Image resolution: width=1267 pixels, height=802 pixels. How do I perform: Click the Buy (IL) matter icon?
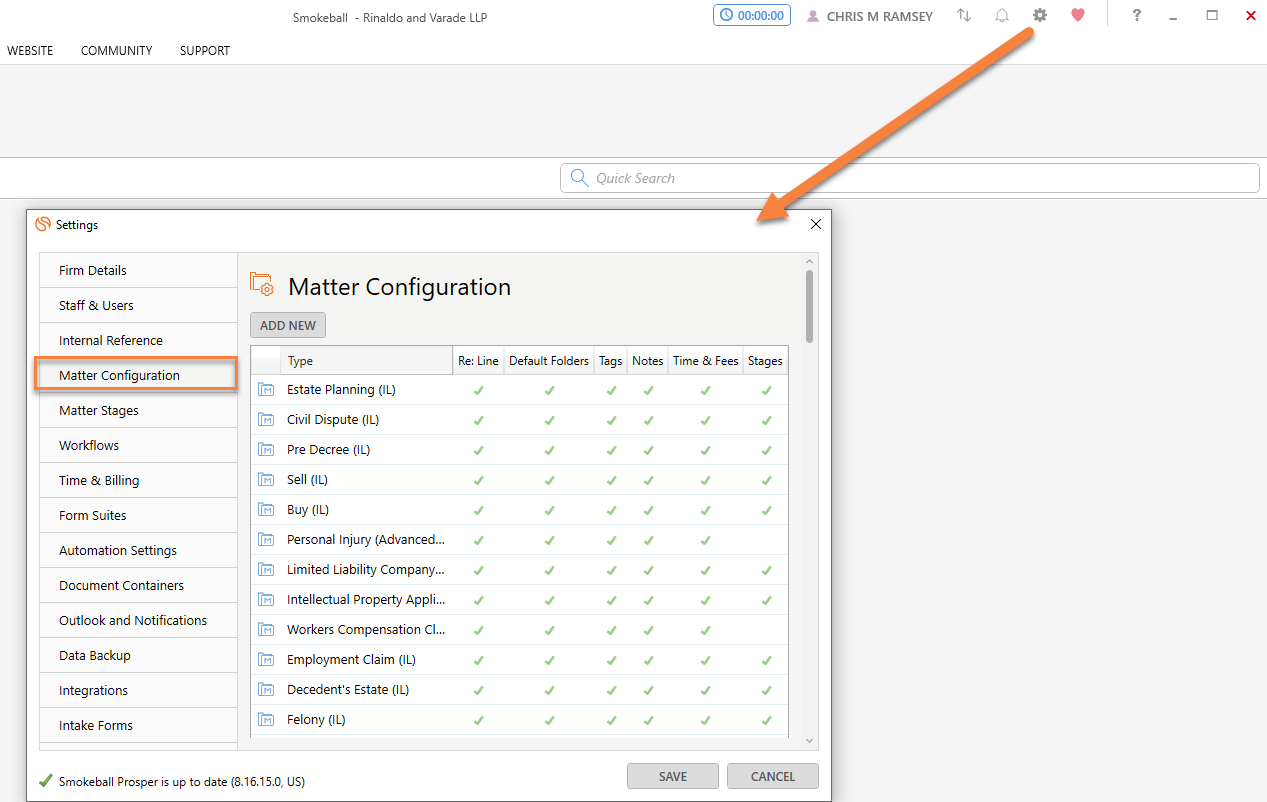[266, 510]
